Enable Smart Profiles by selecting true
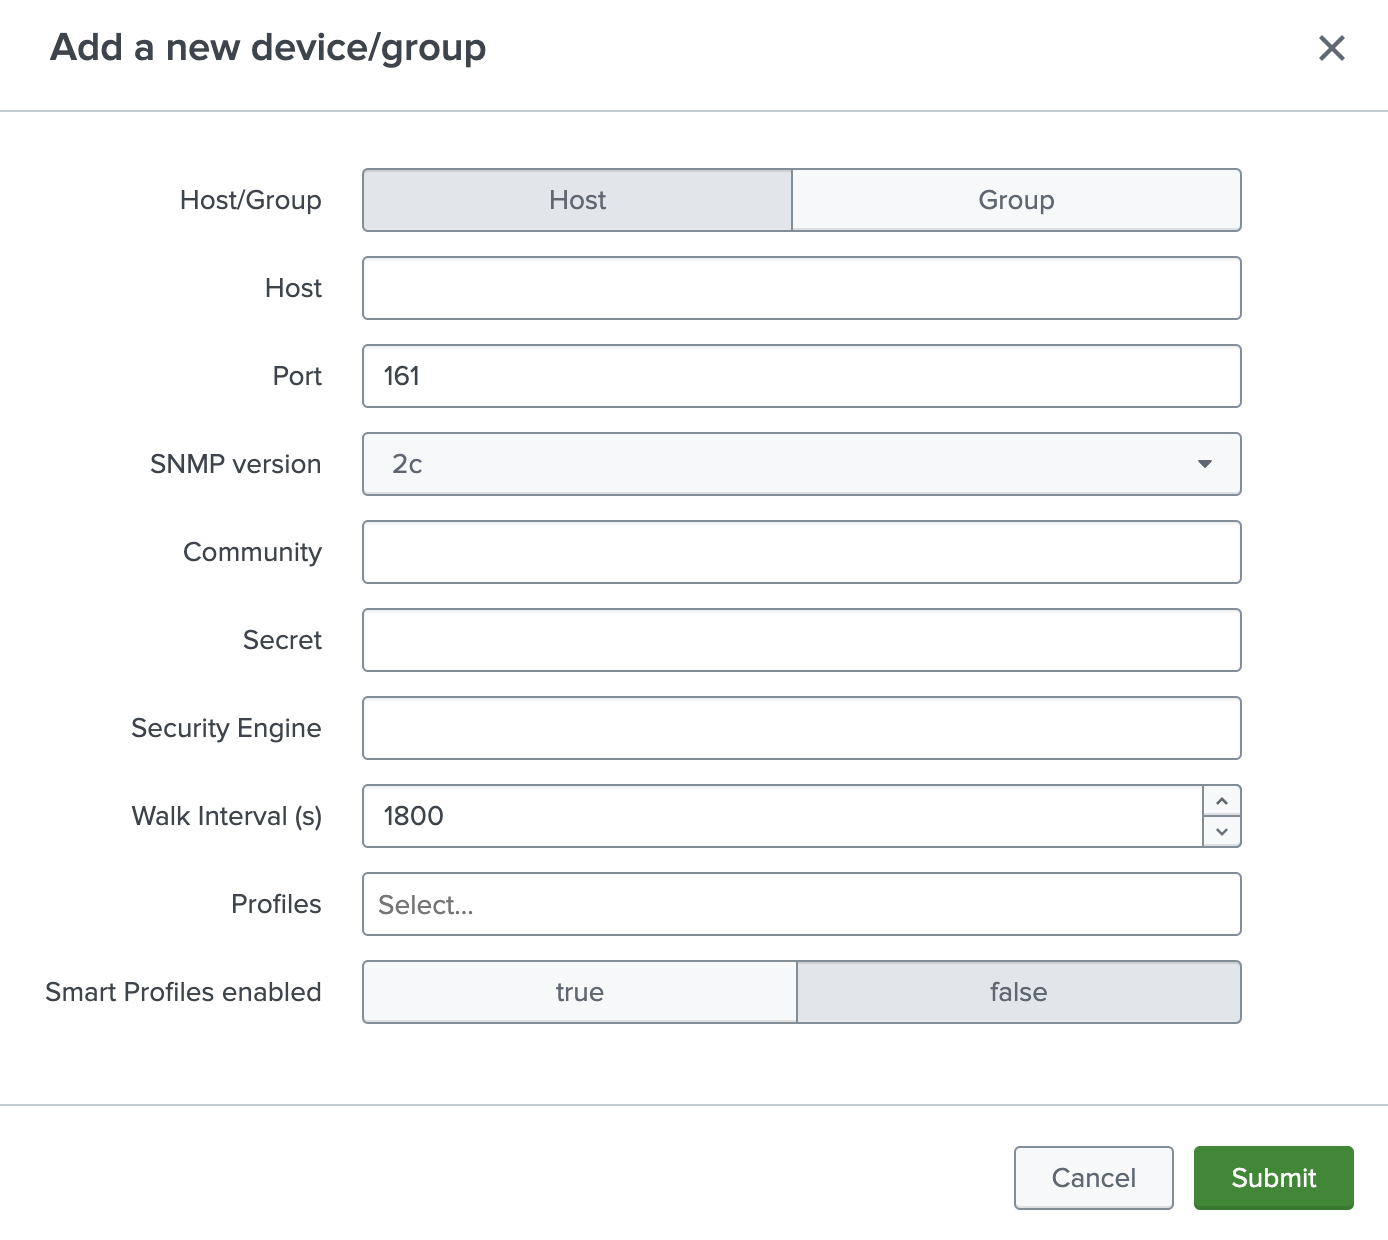1388x1240 pixels. [578, 992]
